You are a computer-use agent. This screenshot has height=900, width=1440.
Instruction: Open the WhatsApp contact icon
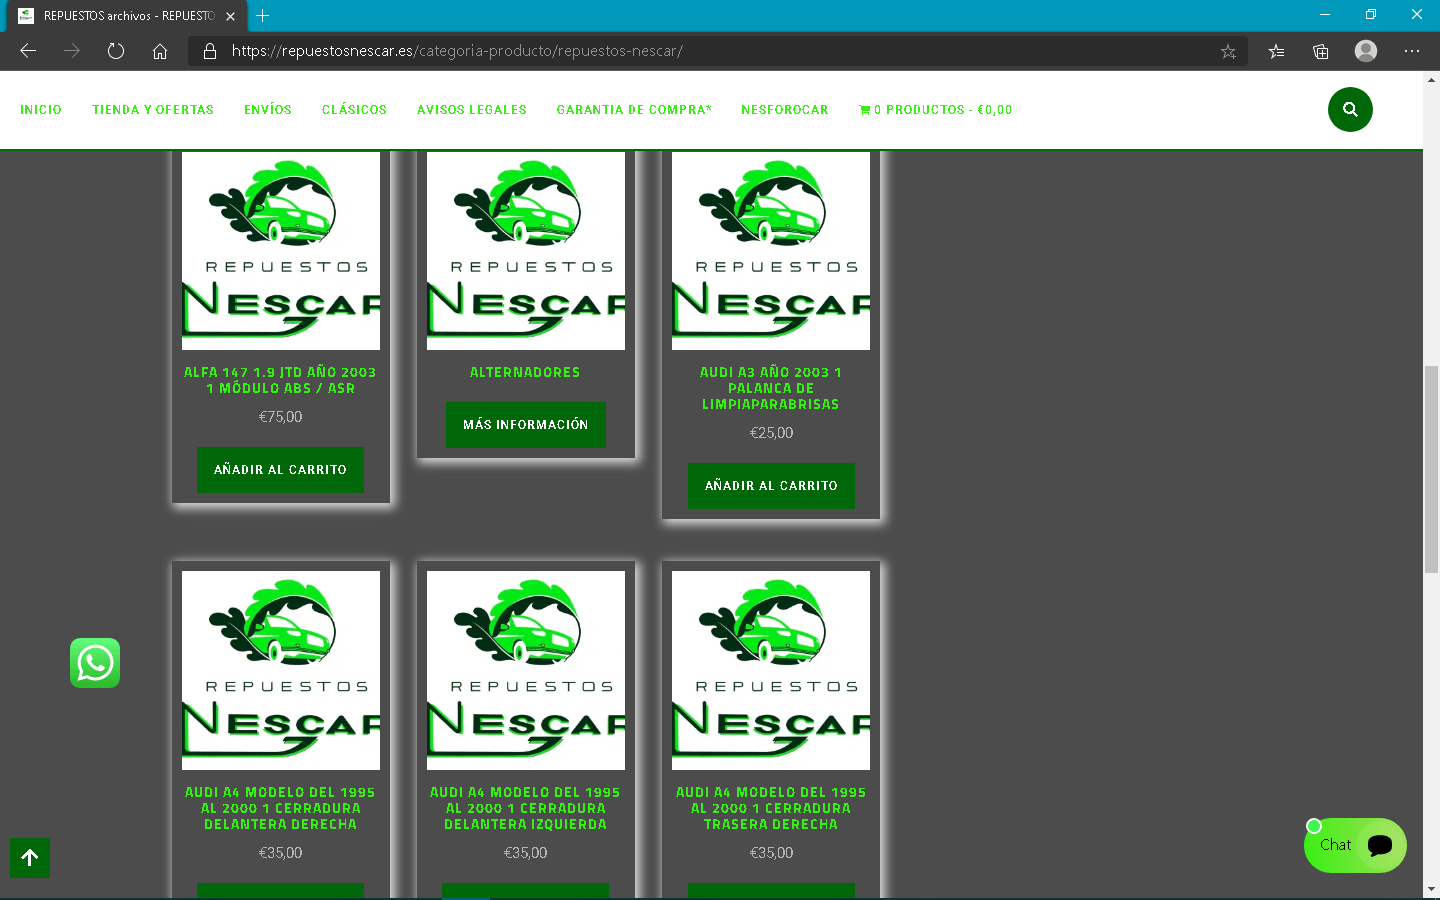[95, 663]
